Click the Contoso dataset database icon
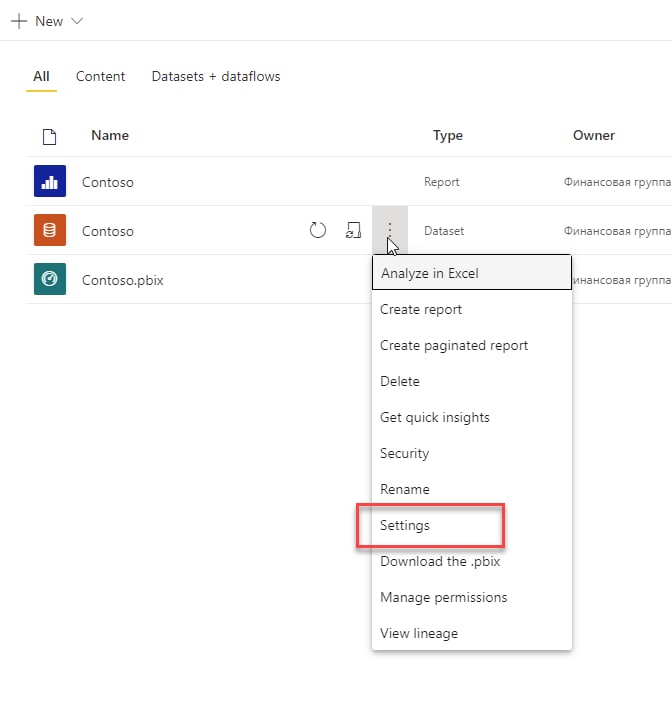Screen dimensions: 672x710 click(50, 230)
